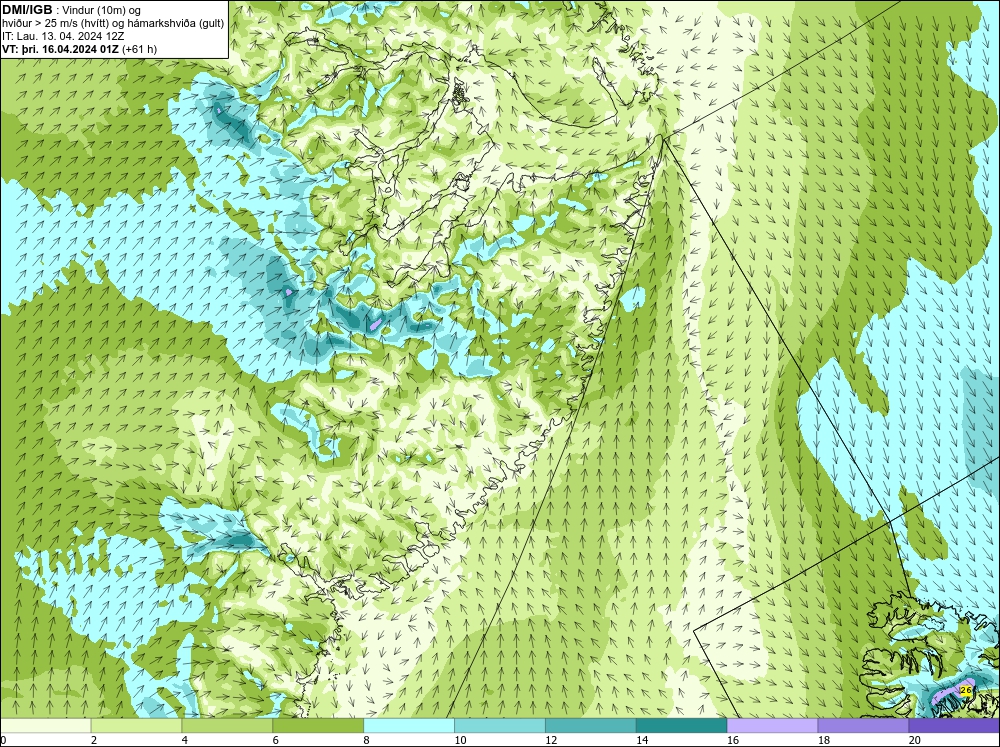Viewport: 1000px width, 747px height.
Task: Click the legend number 8
Action: coord(366,740)
